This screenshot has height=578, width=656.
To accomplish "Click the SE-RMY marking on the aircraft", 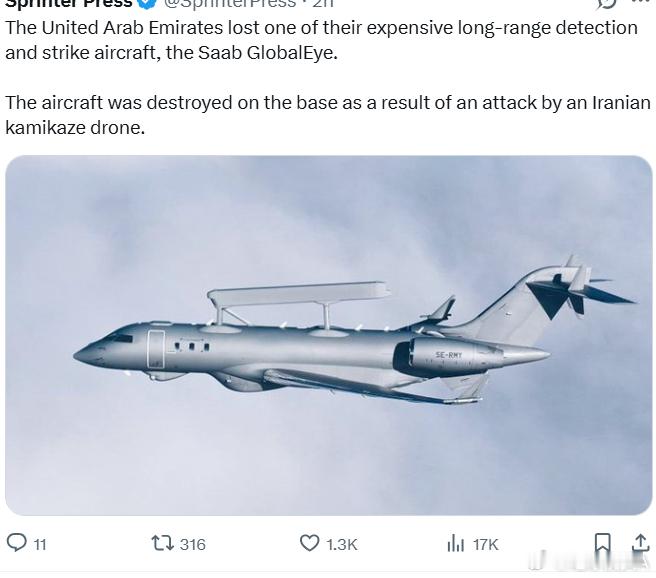I will (449, 354).
